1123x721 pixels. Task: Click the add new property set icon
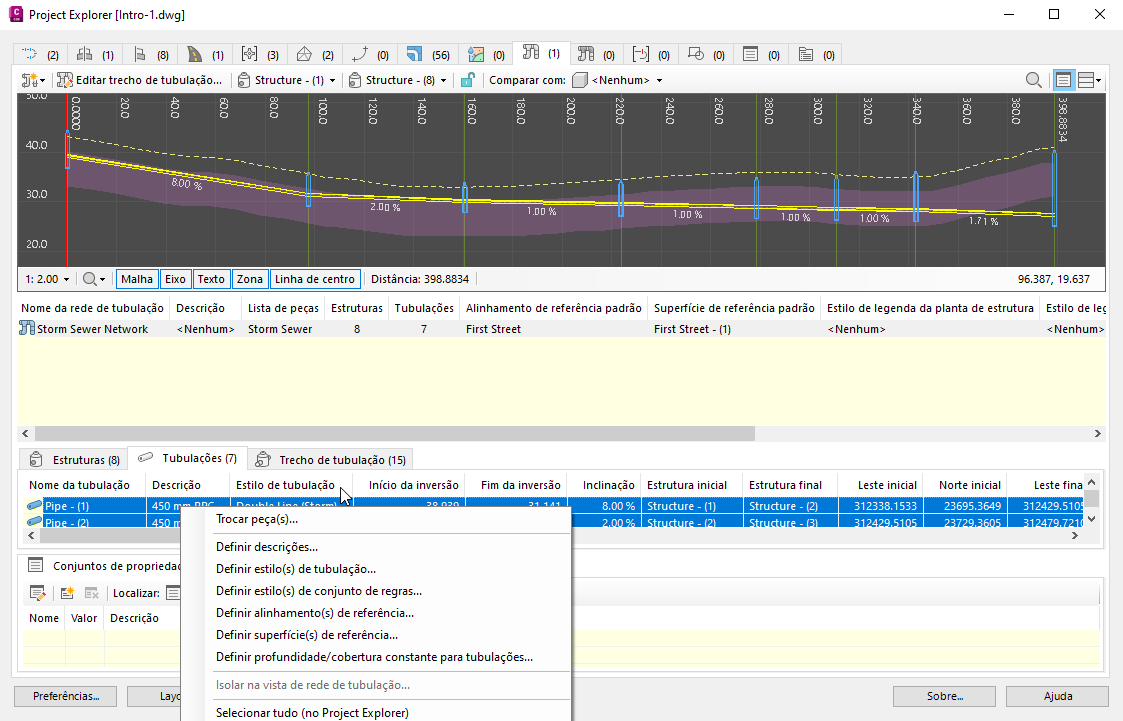67,593
